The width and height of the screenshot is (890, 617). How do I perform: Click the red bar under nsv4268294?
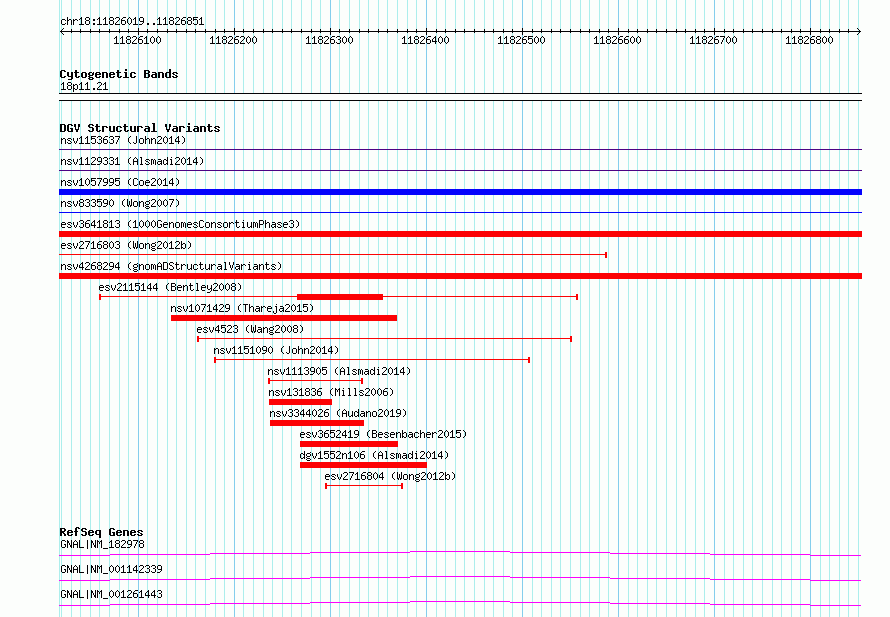coord(460,276)
